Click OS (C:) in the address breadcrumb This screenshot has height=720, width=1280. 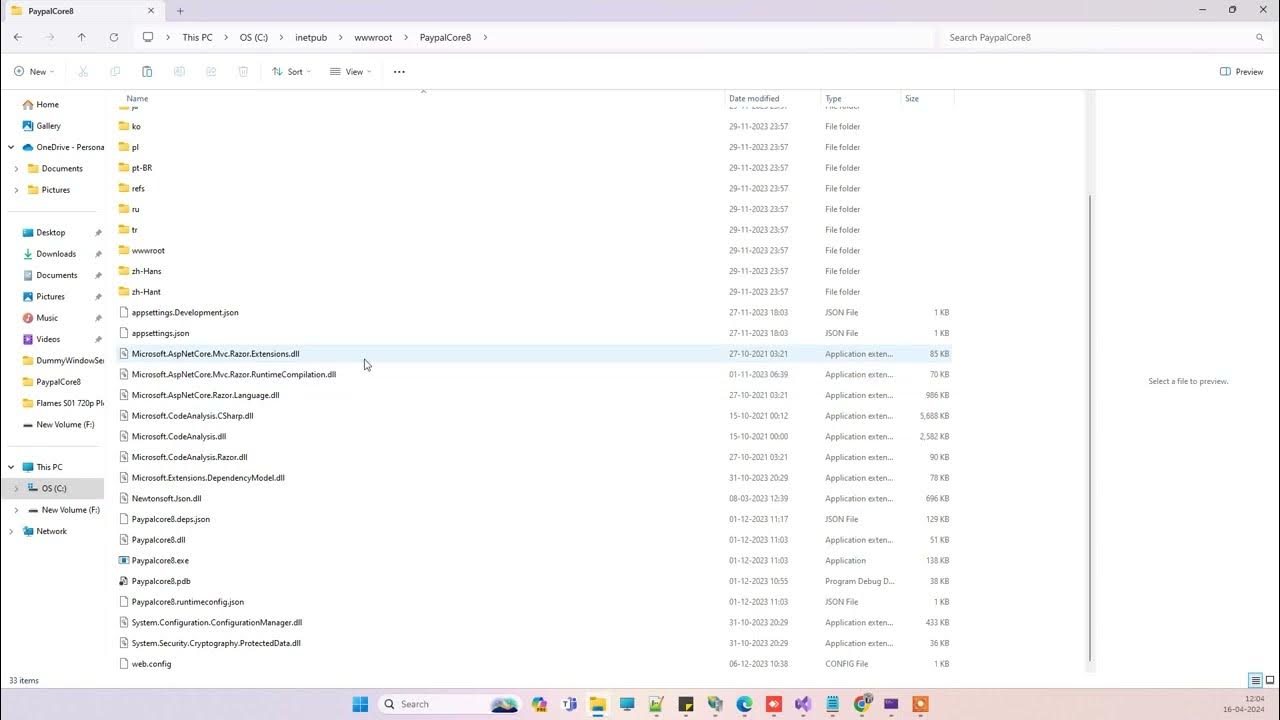pos(254,37)
